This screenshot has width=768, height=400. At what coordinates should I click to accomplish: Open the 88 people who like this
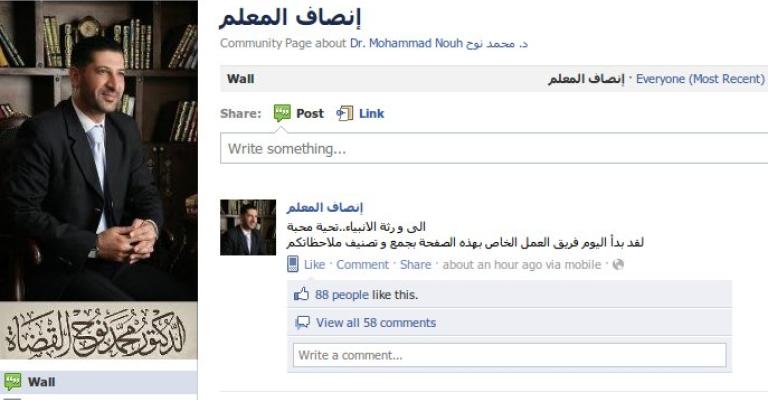(x=341, y=295)
